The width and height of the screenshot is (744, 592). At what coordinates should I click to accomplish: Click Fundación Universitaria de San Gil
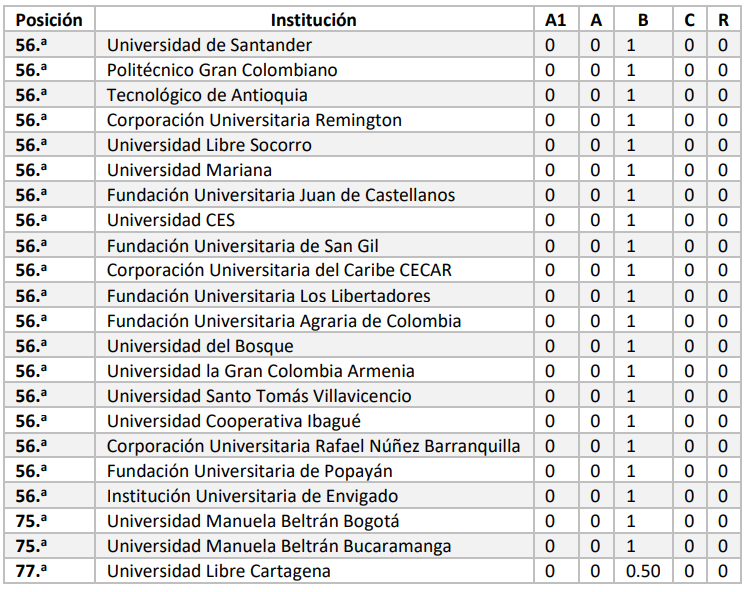pyautogui.click(x=243, y=245)
